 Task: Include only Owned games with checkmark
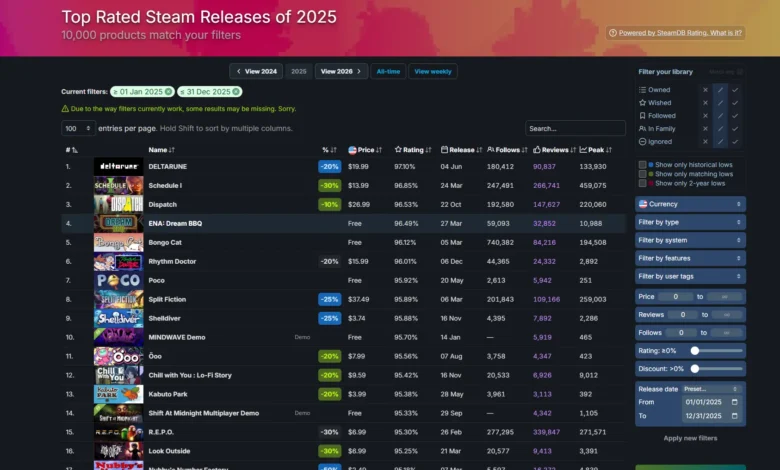735,90
